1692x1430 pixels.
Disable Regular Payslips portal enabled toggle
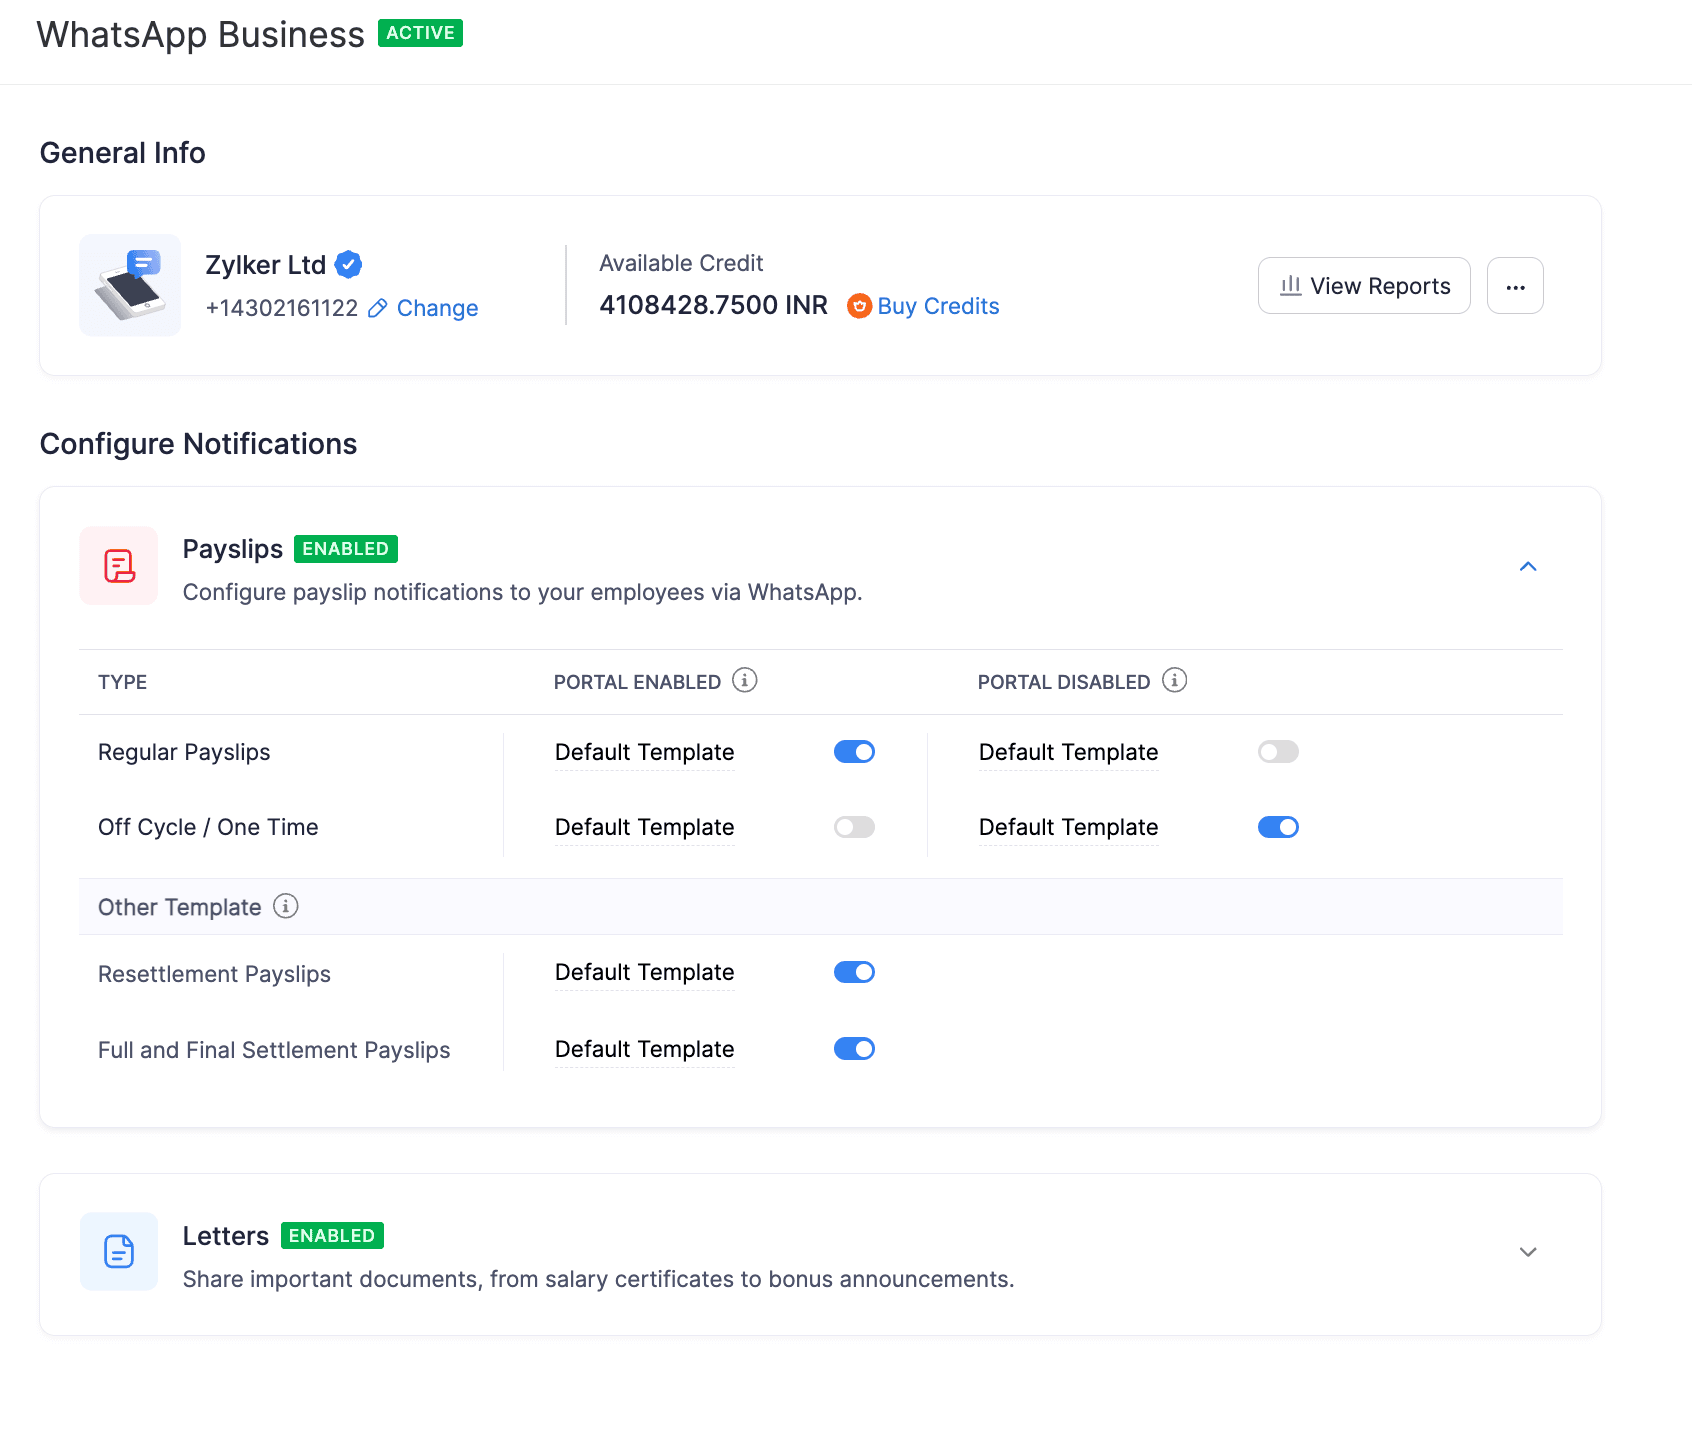854,751
